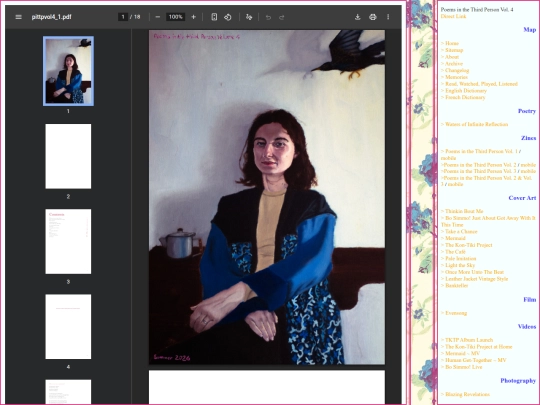Toggle the PDF sidebar menu icon

click(x=19, y=17)
